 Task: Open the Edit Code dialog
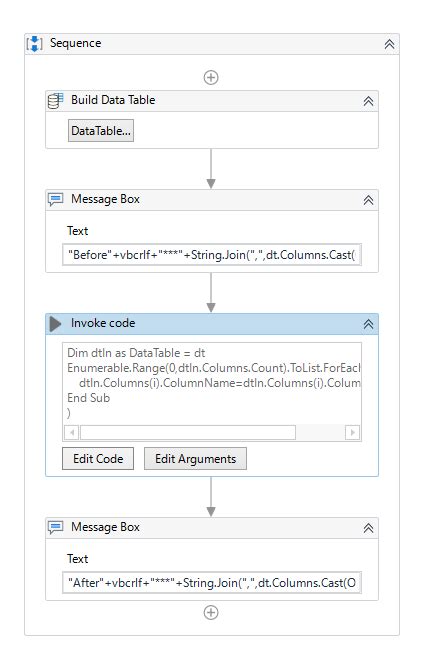pos(98,459)
